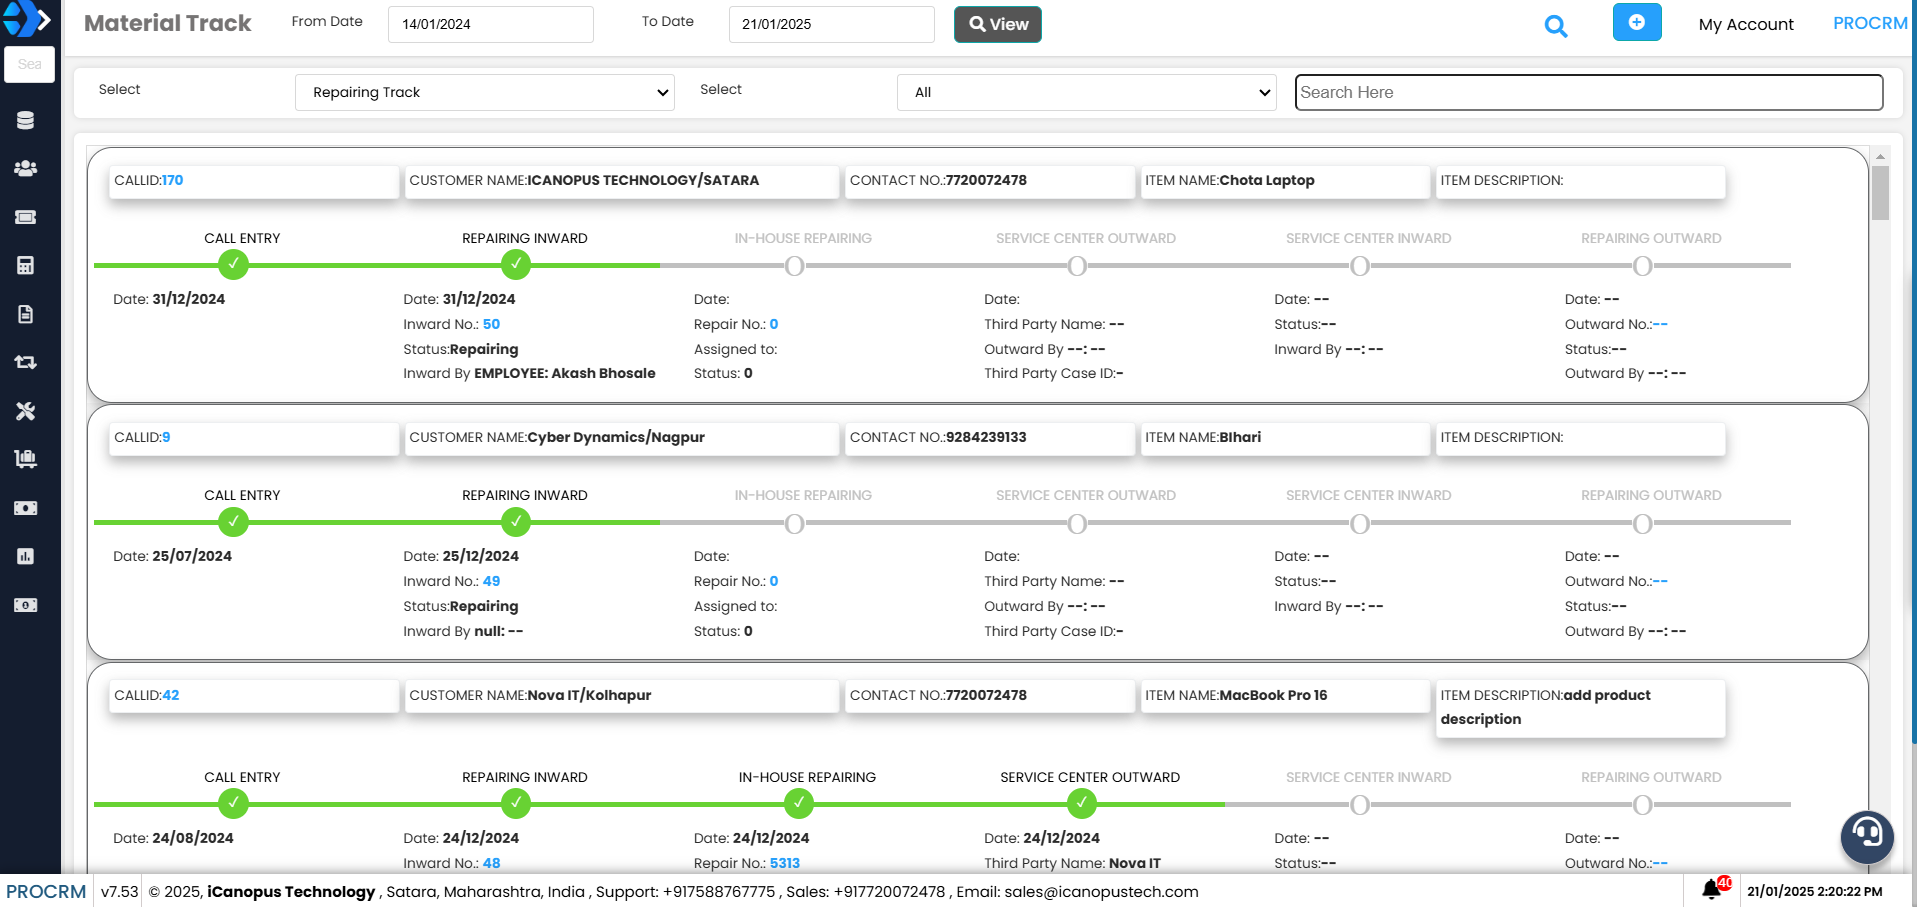Open Call ID 170 link
The width and height of the screenshot is (1917, 907).
[172, 180]
